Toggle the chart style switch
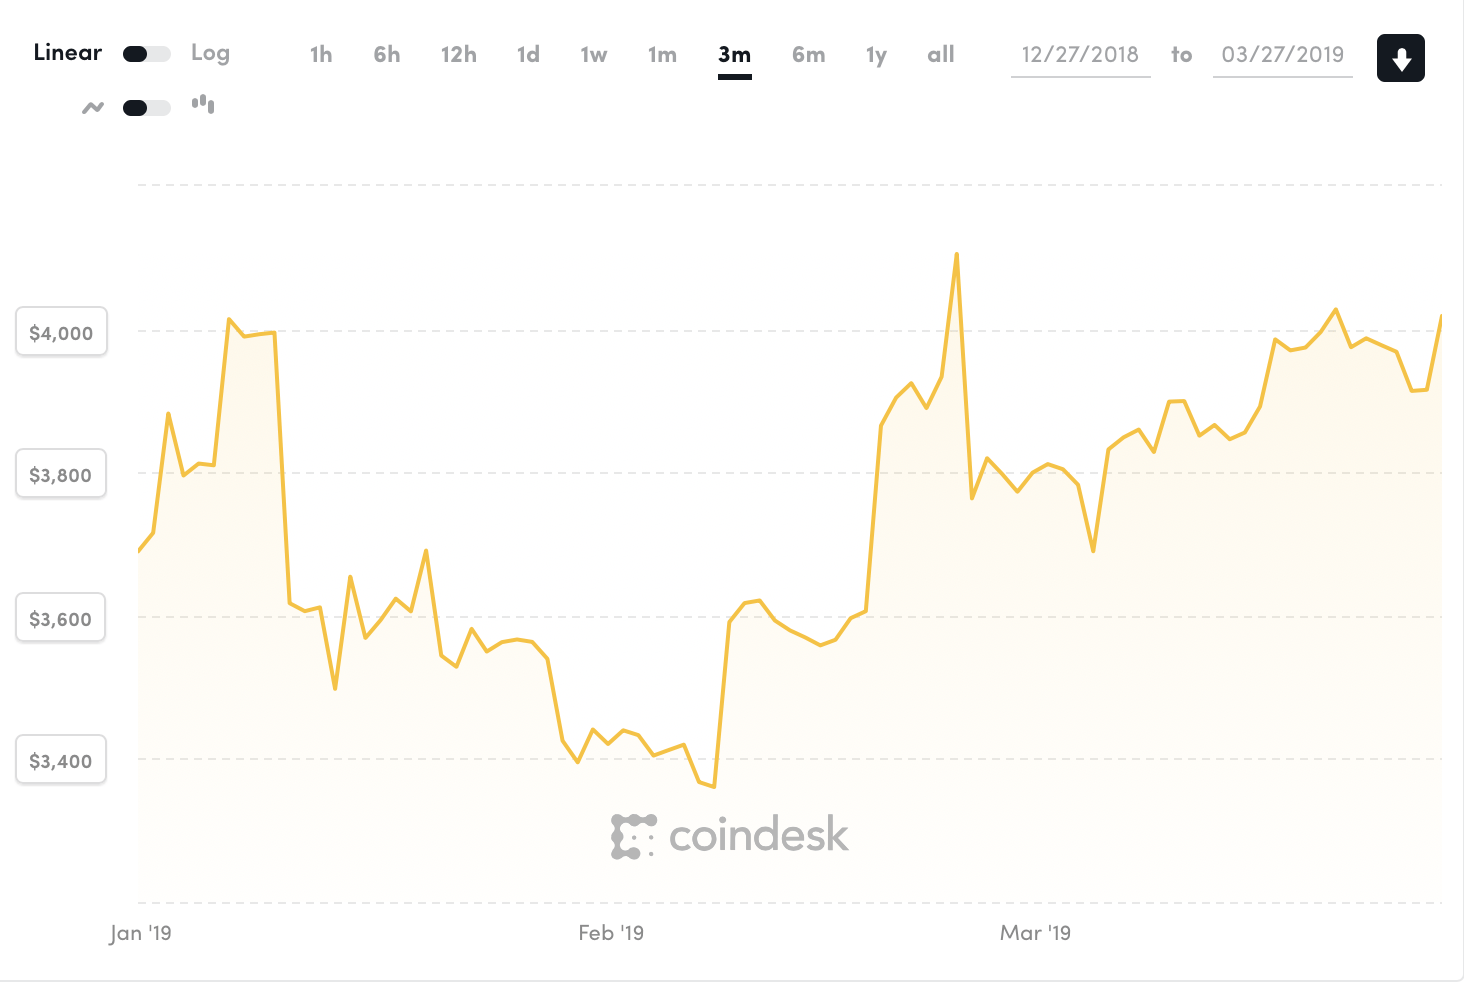1464x982 pixels. pyautogui.click(x=146, y=105)
